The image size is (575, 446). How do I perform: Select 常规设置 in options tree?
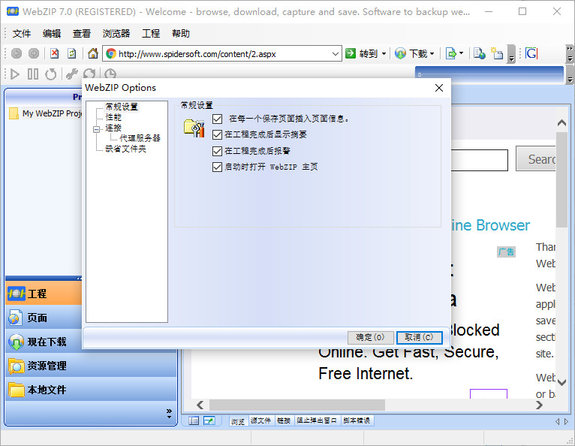pyautogui.click(x=121, y=107)
